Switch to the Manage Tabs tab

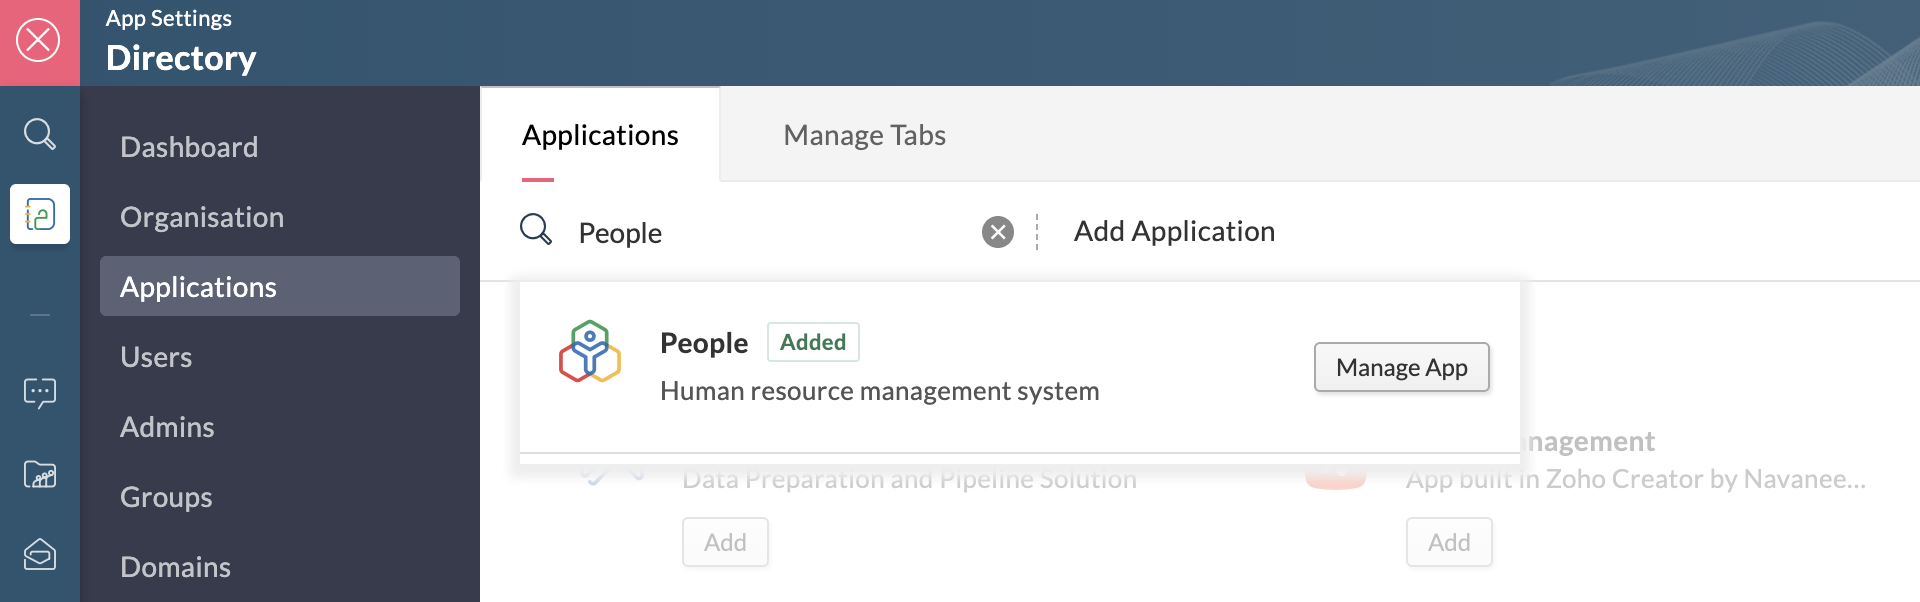coord(864,135)
